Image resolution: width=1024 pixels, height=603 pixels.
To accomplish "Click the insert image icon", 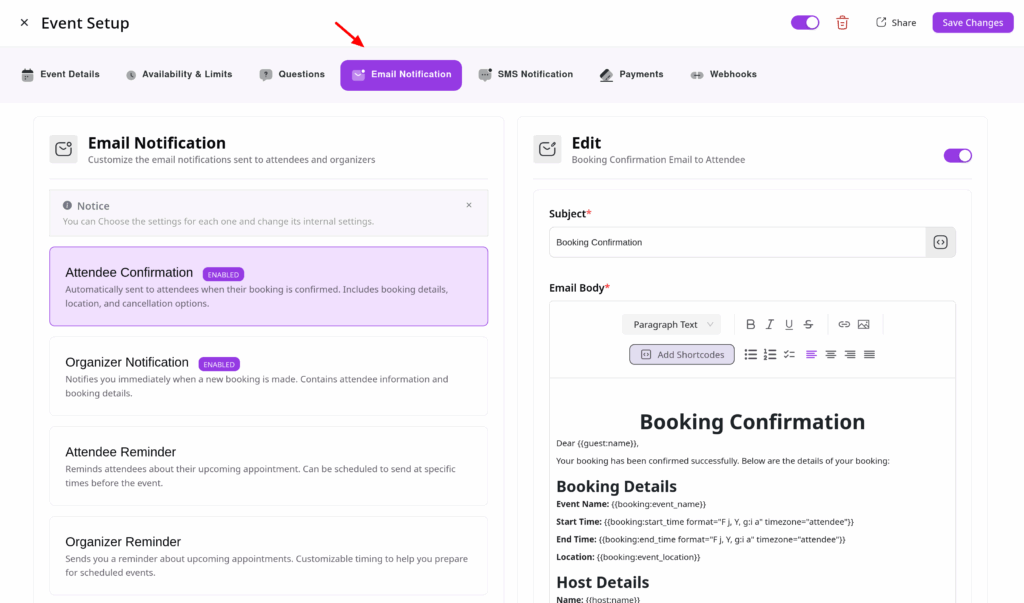I will 863,325.
